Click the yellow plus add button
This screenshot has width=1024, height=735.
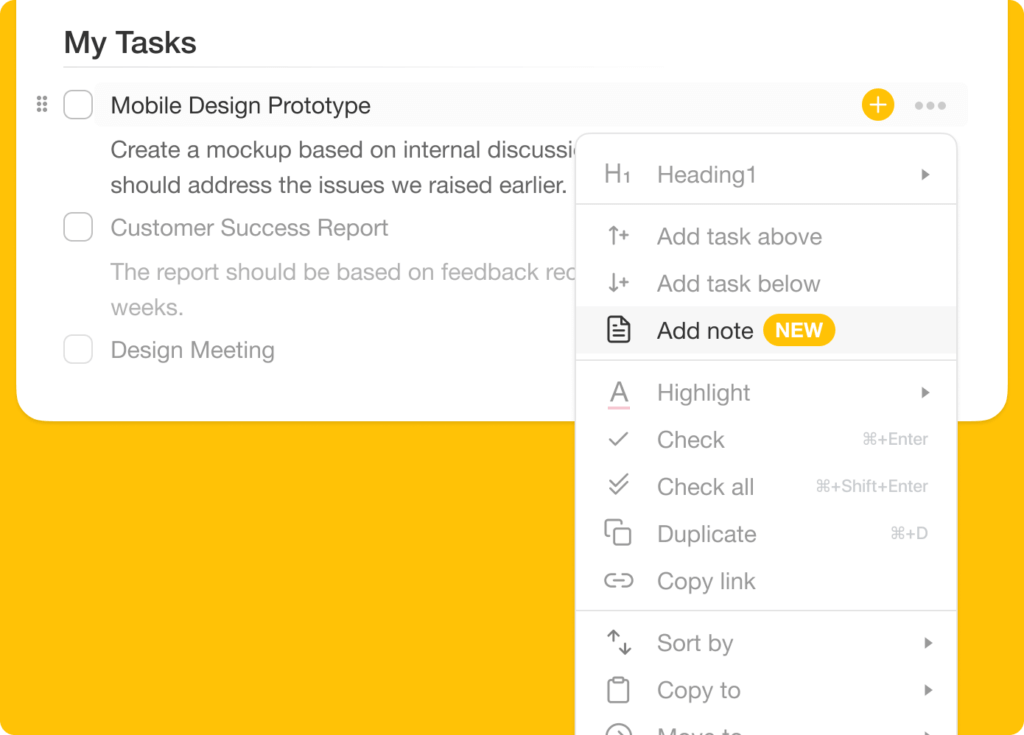tap(877, 105)
